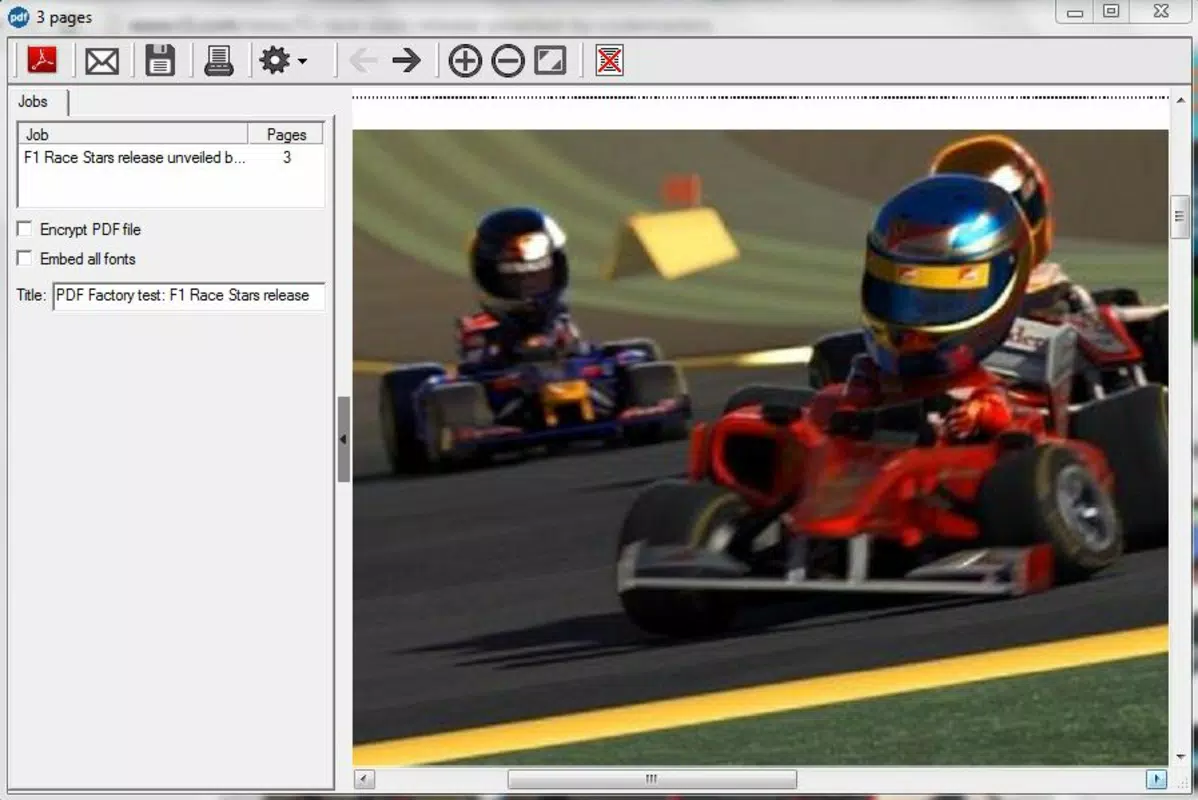The width and height of the screenshot is (1198, 800).
Task: Sort by the Pages column header
Action: 286,134
